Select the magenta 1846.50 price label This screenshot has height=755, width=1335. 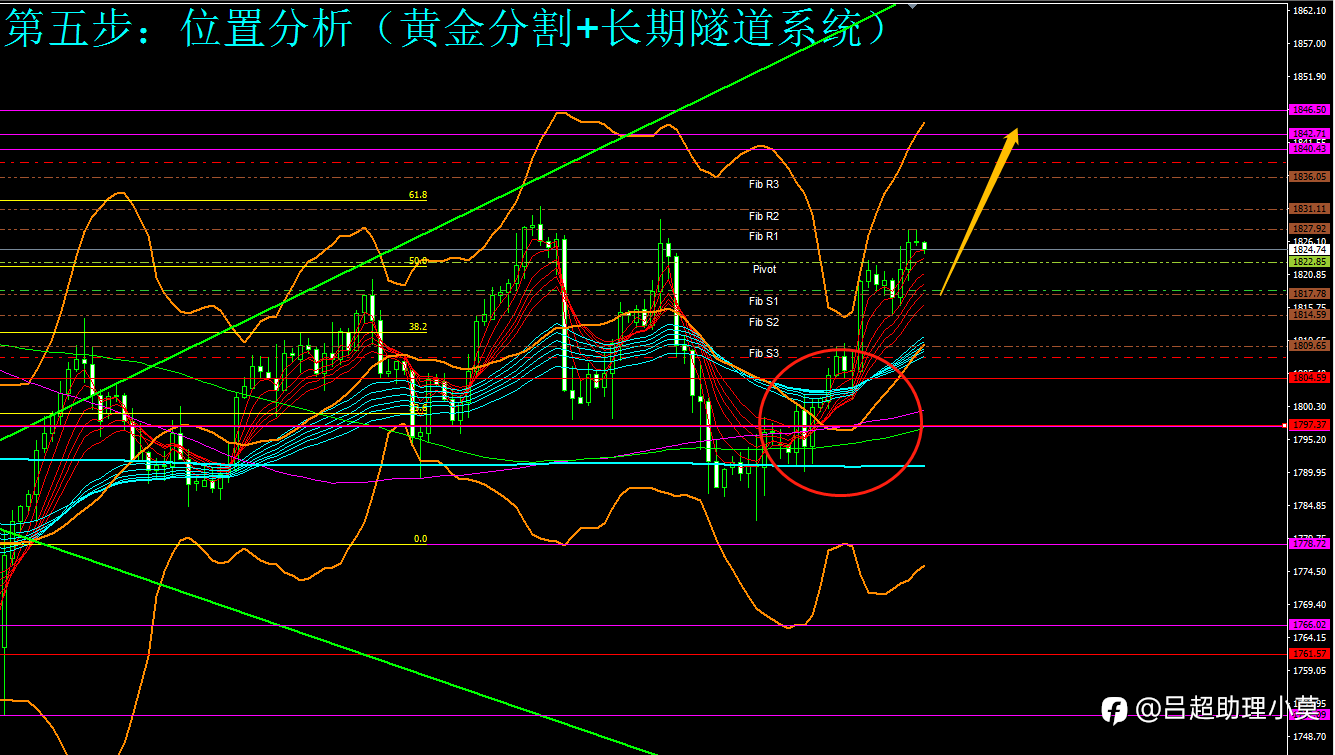click(1309, 110)
